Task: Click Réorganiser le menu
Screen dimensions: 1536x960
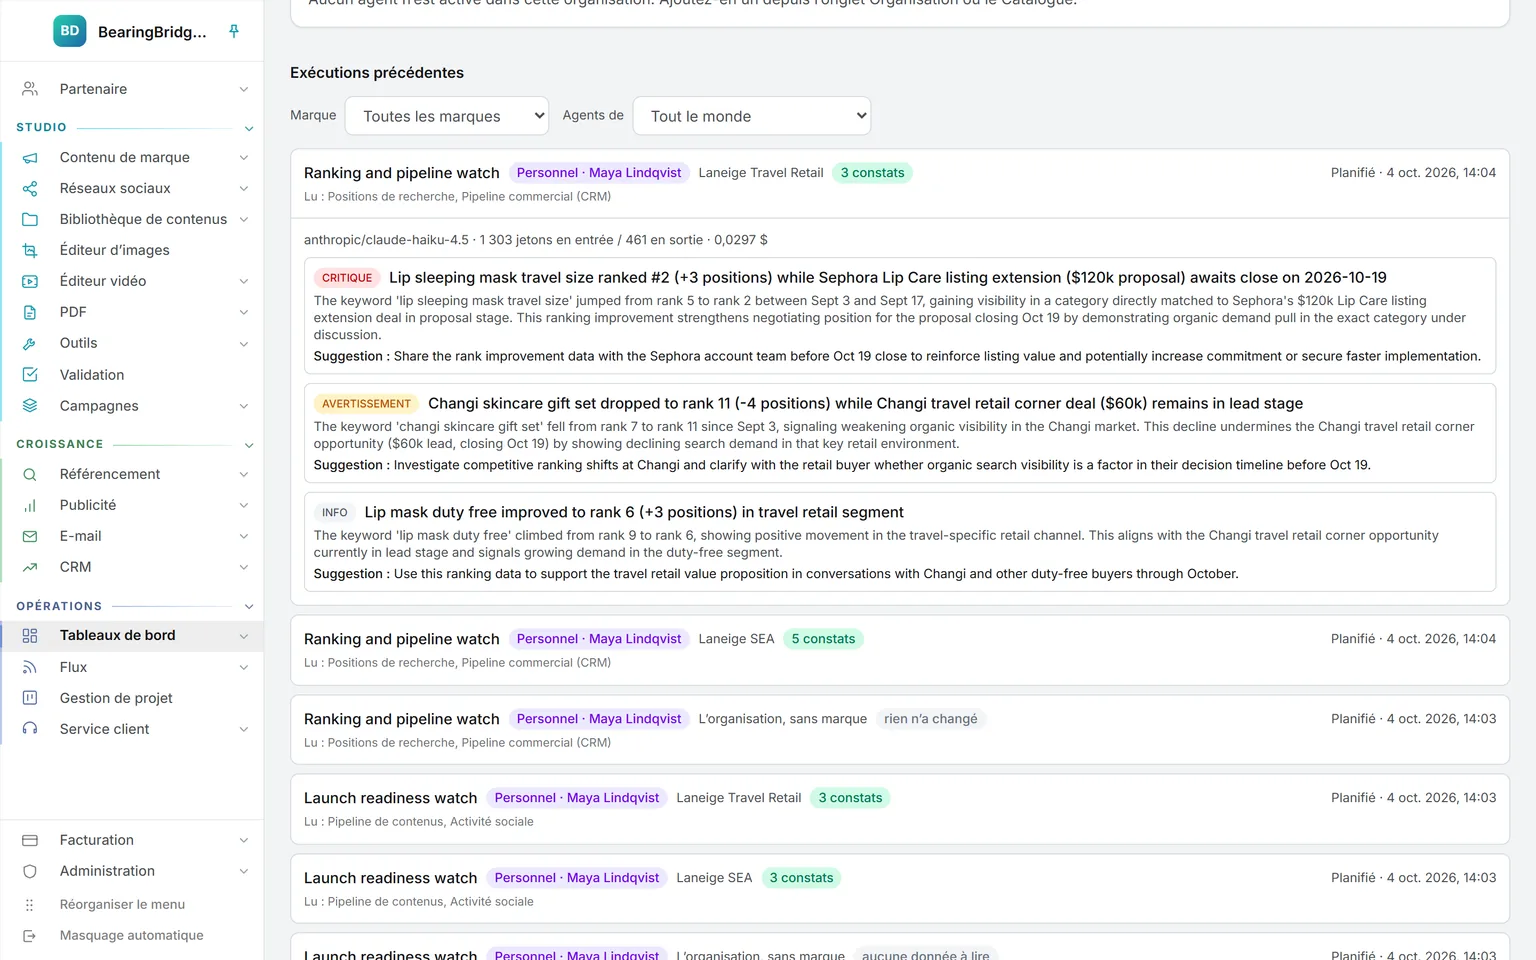Action: [x=122, y=904]
